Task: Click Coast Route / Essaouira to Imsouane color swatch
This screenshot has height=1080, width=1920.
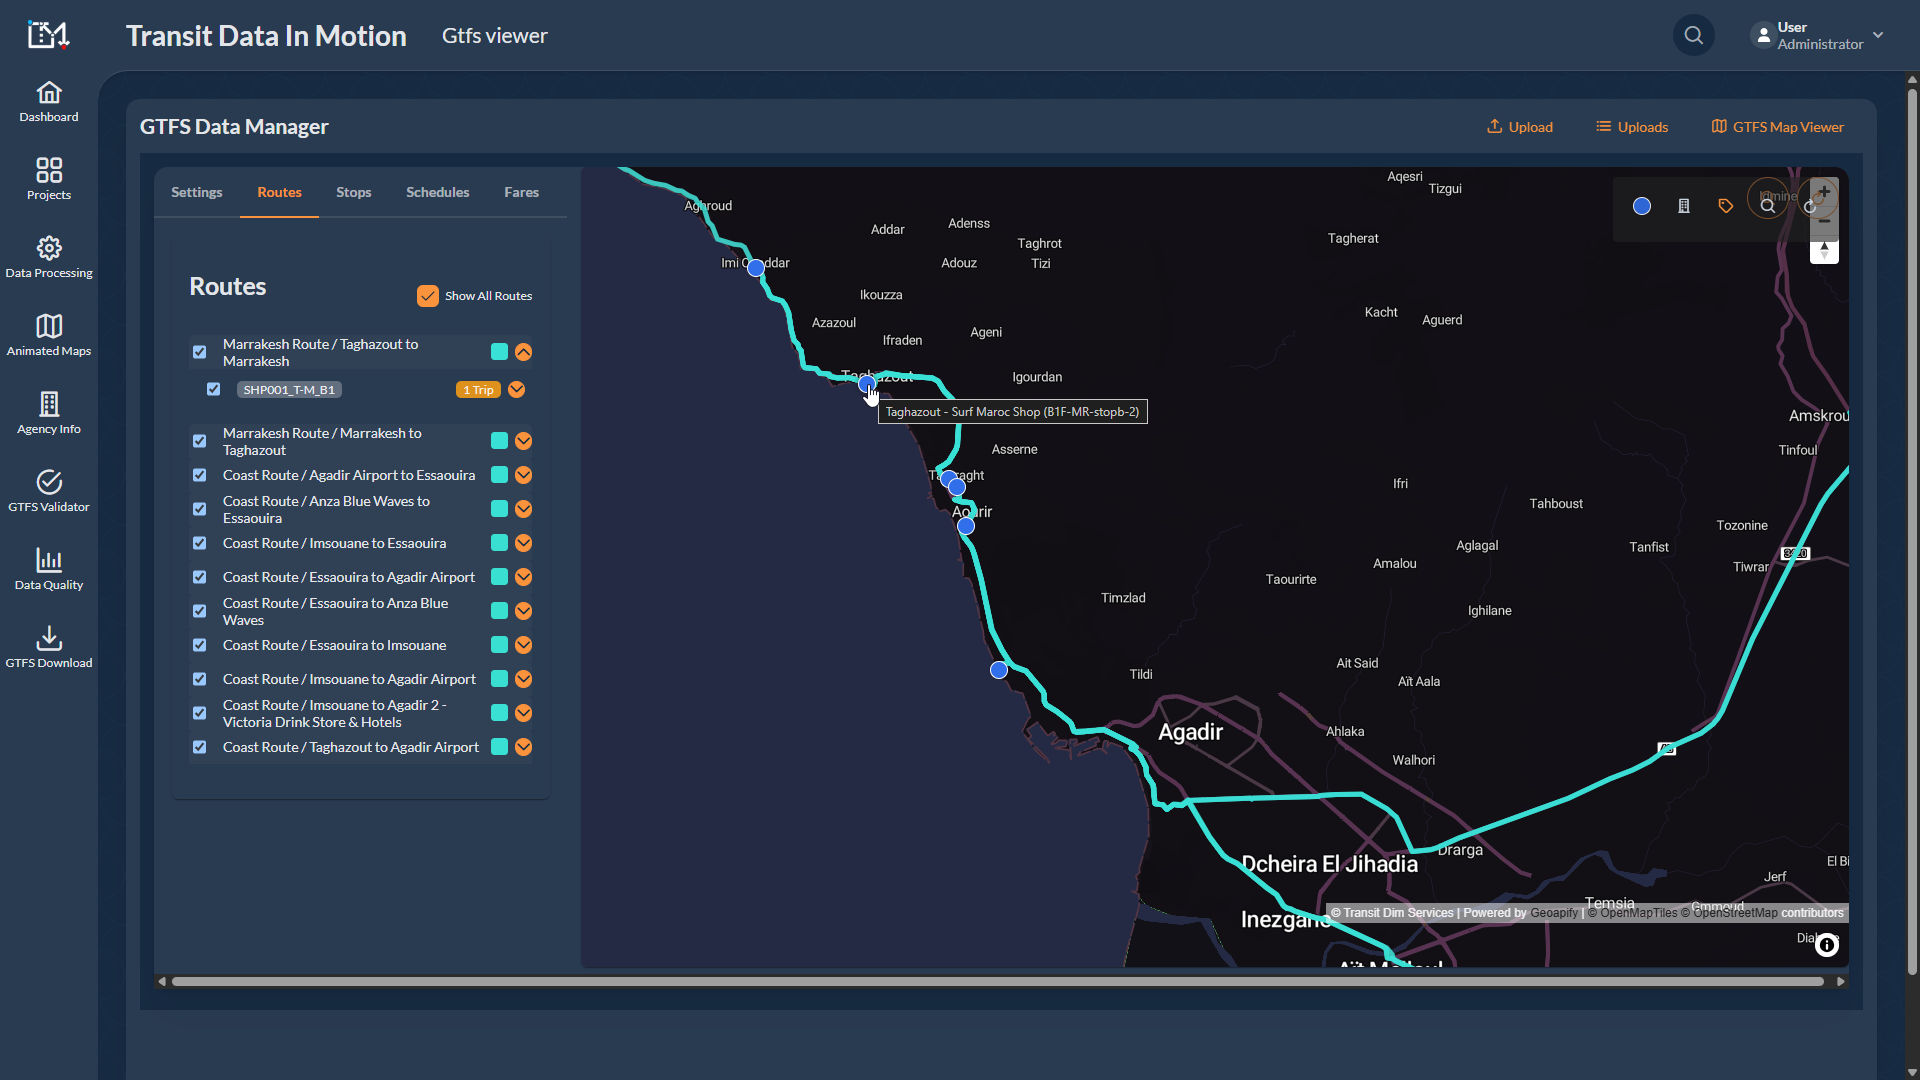Action: [x=499, y=645]
